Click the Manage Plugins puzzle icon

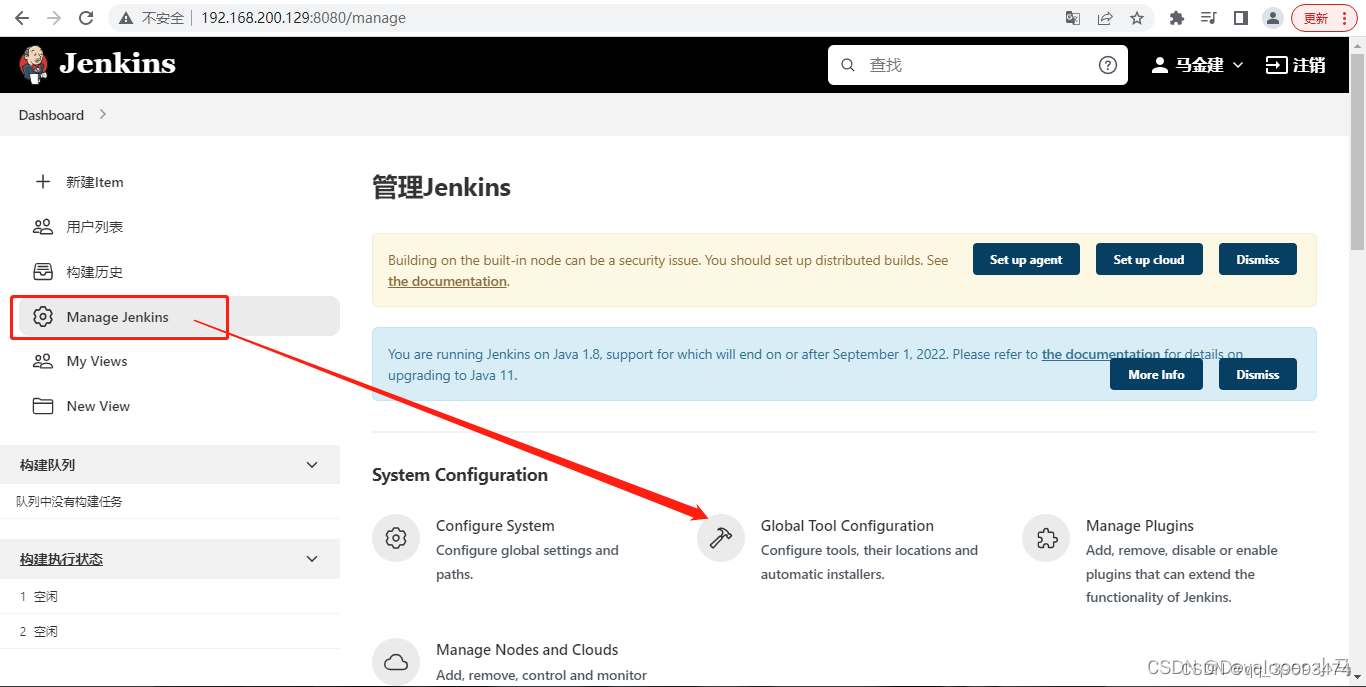click(1046, 538)
